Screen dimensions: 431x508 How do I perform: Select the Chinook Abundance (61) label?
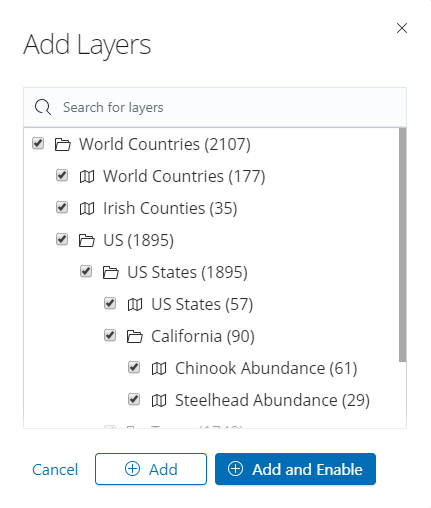coord(266,368)
